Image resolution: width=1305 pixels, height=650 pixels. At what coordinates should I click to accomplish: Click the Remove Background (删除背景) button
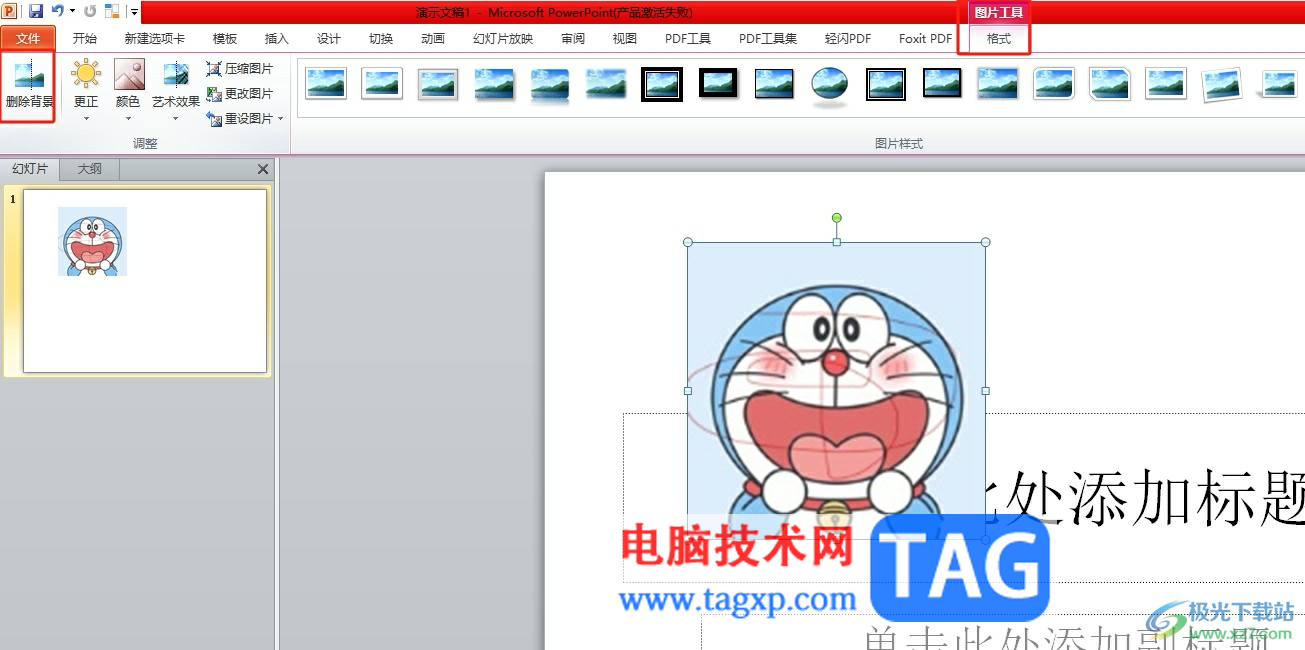(x=29, y=86)
